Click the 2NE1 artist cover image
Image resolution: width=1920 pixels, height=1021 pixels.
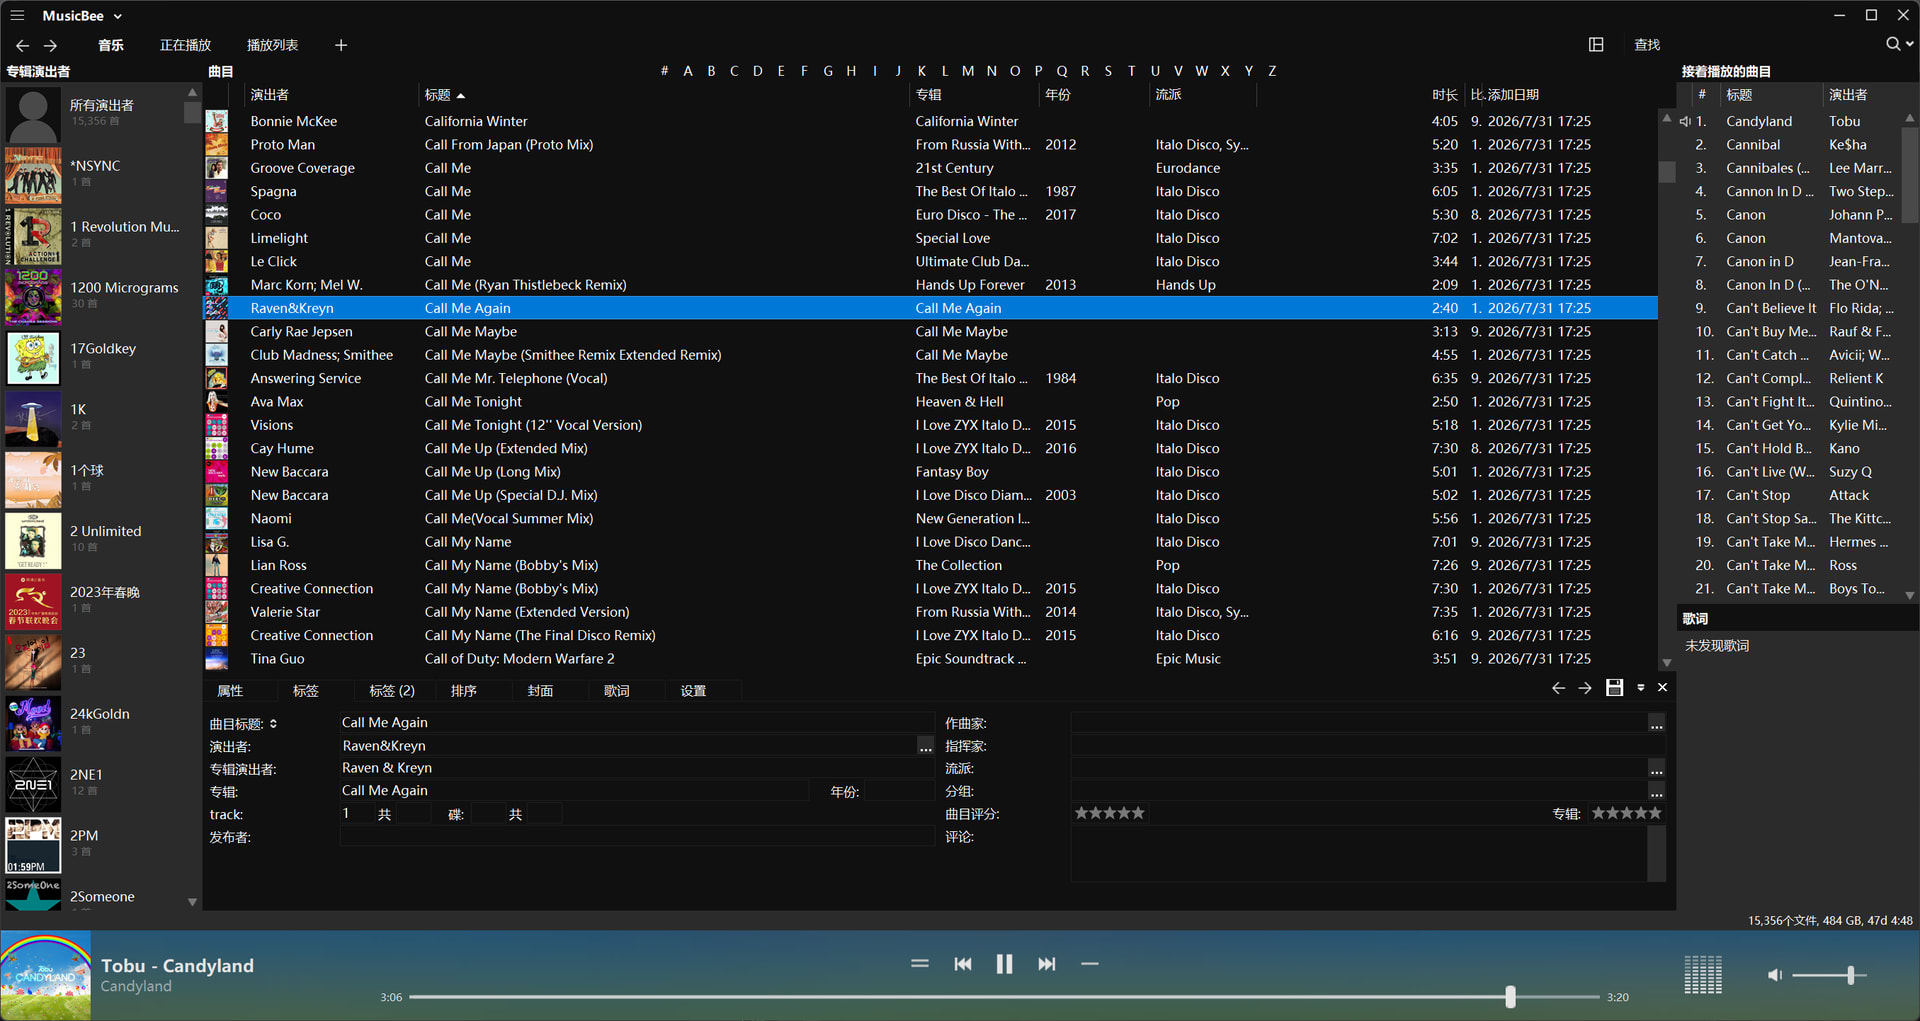(x=33, y=784)
